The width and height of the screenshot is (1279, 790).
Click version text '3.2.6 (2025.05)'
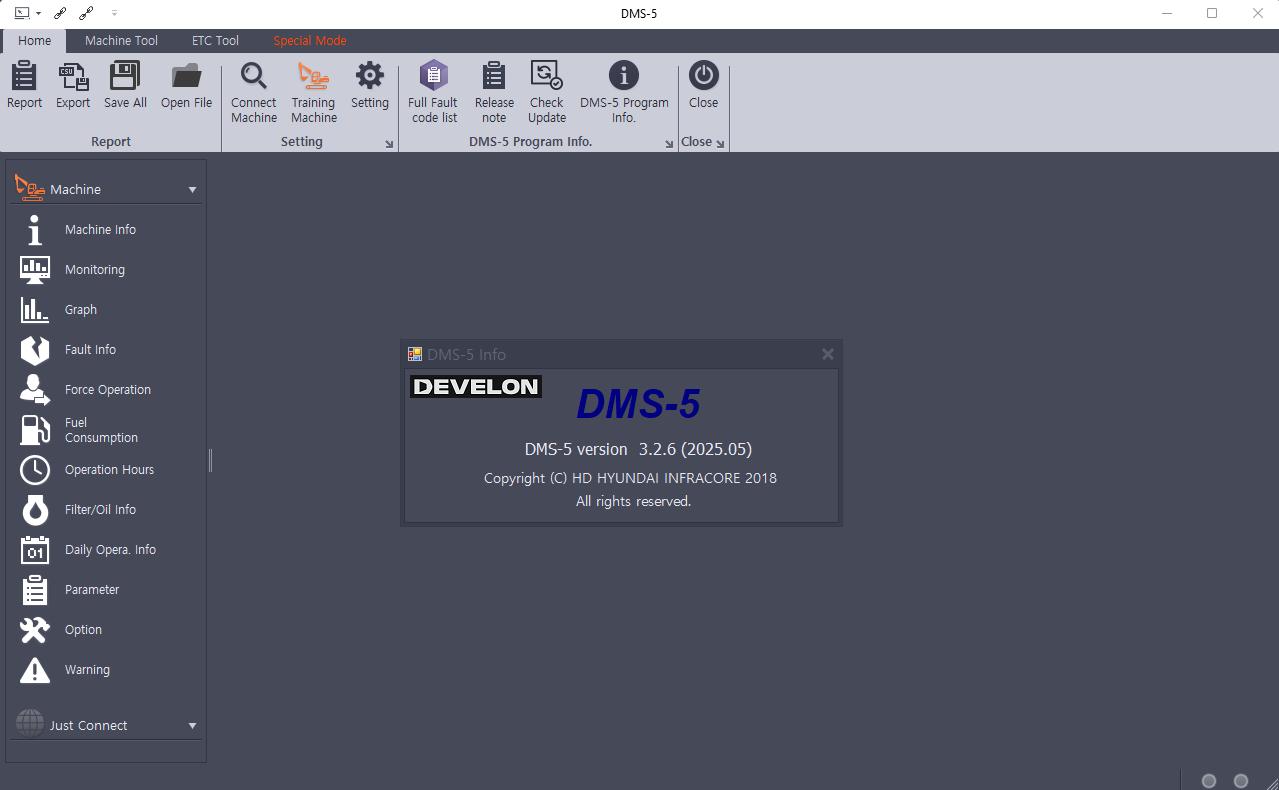pyautogui.click(x=695, y=449)
